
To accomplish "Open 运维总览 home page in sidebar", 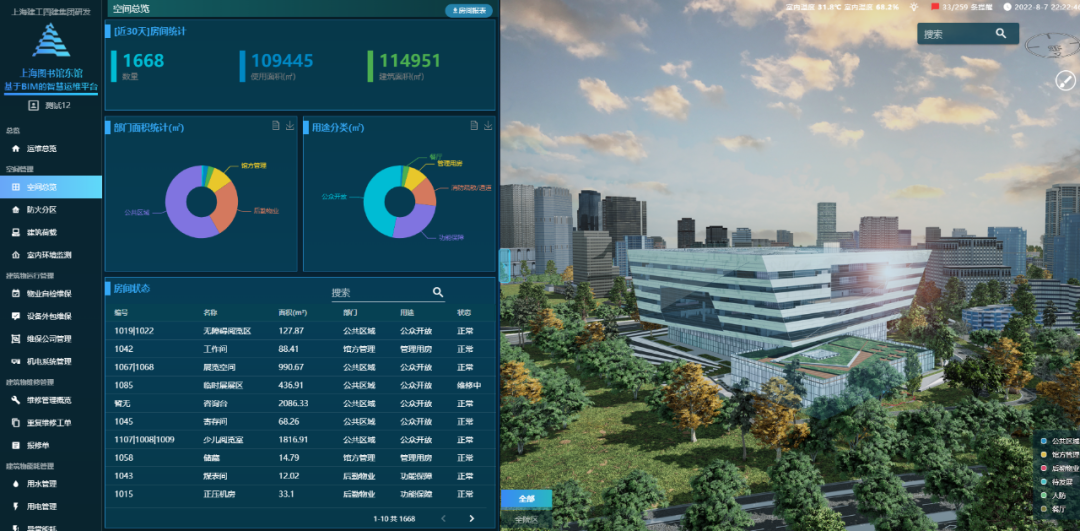I will pos(41,148).
